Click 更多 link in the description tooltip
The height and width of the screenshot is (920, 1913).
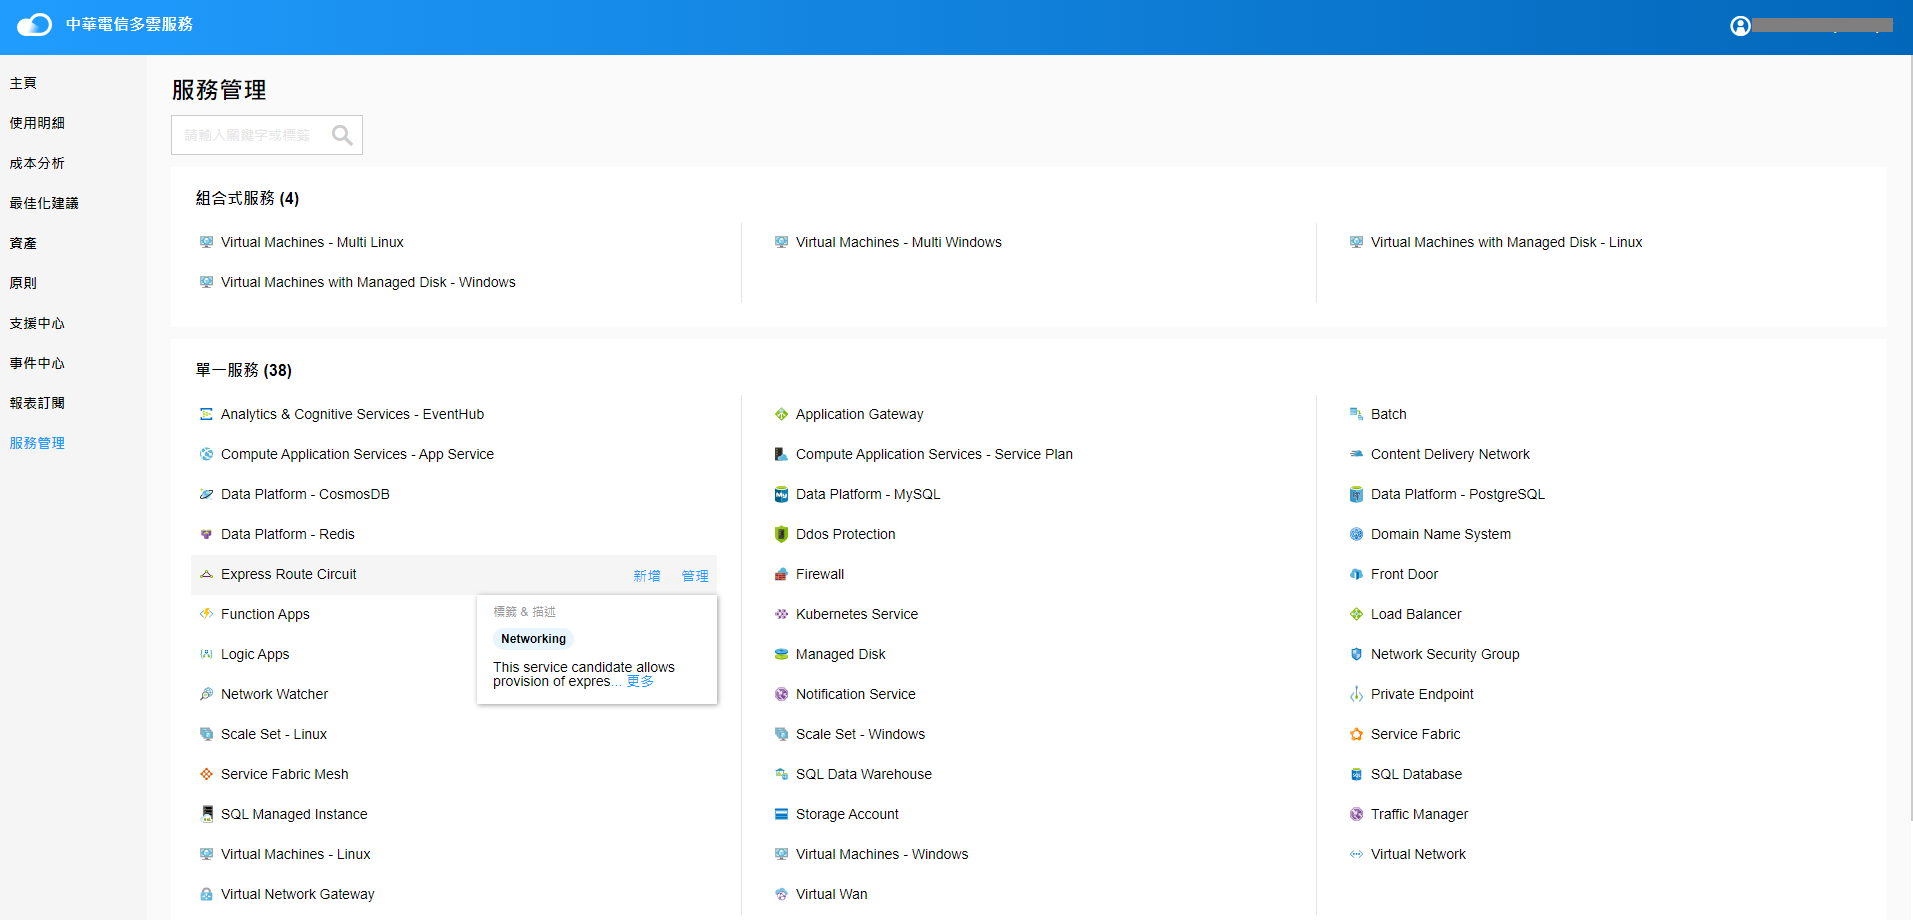pyautogui.click(x=640, y=681)
